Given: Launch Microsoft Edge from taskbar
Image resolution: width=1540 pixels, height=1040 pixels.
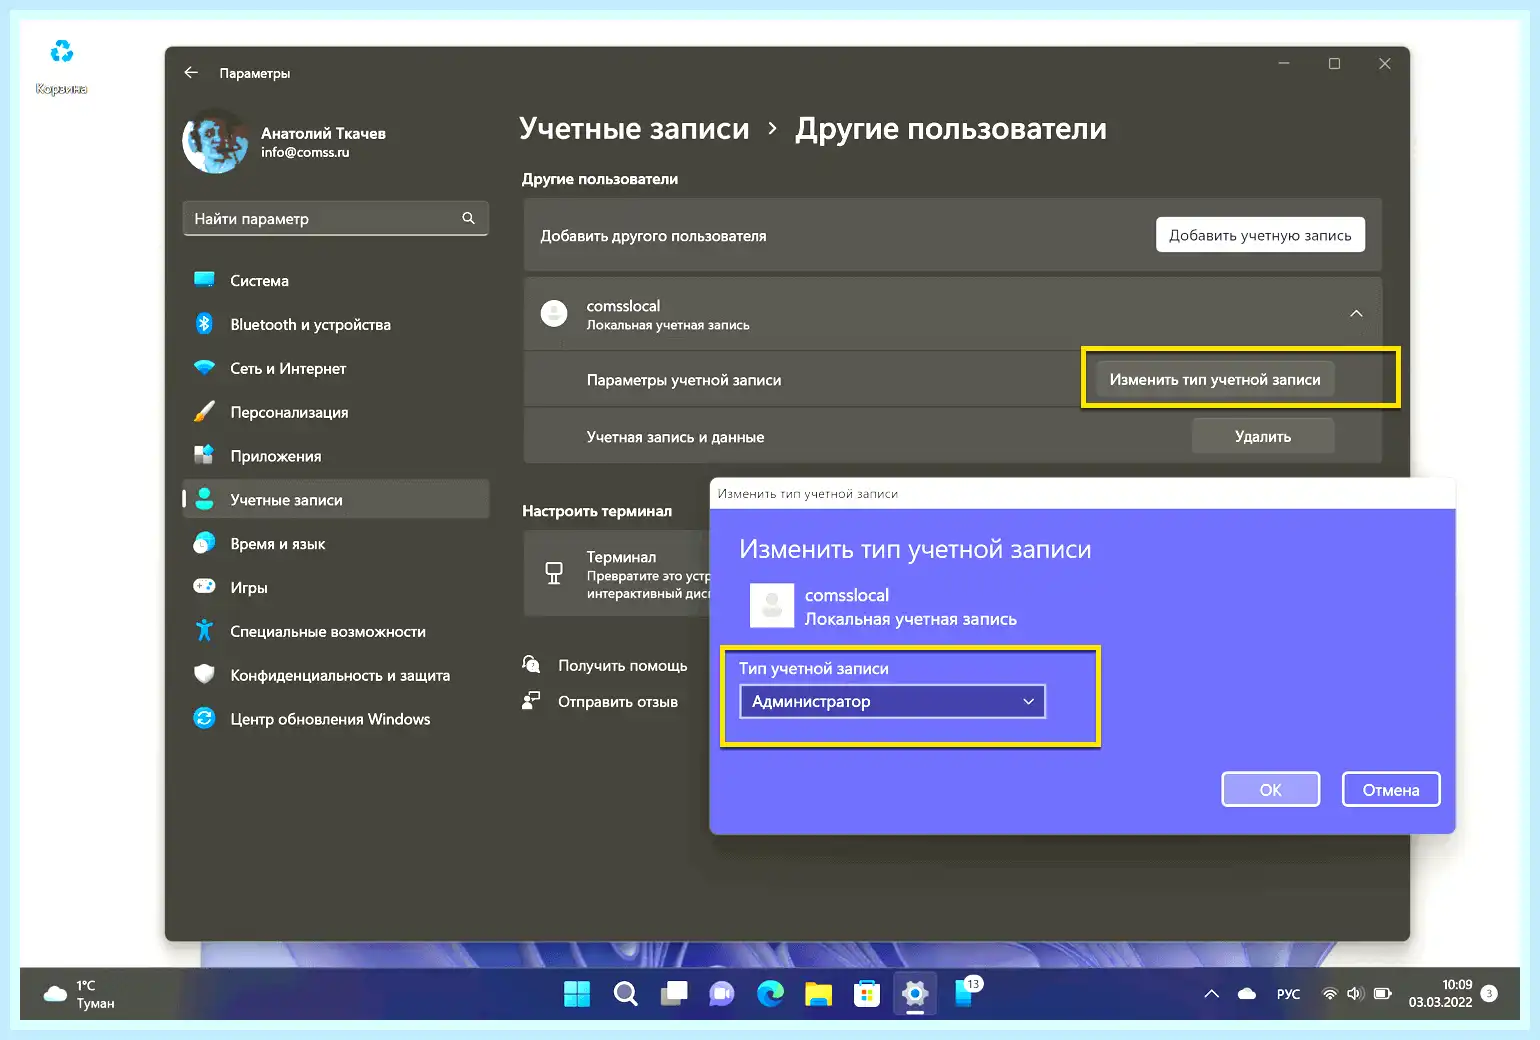Looking at the screenshot, I should point(770,994).
